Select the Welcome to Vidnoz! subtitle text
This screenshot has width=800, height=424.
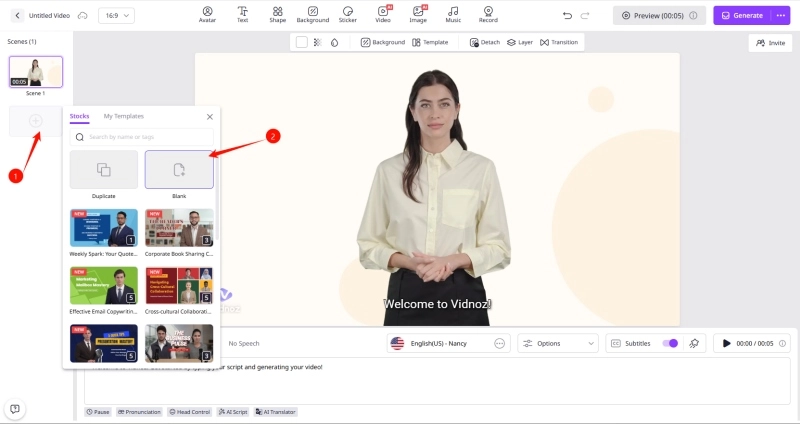pyautogui.click(x=437, y=304)
